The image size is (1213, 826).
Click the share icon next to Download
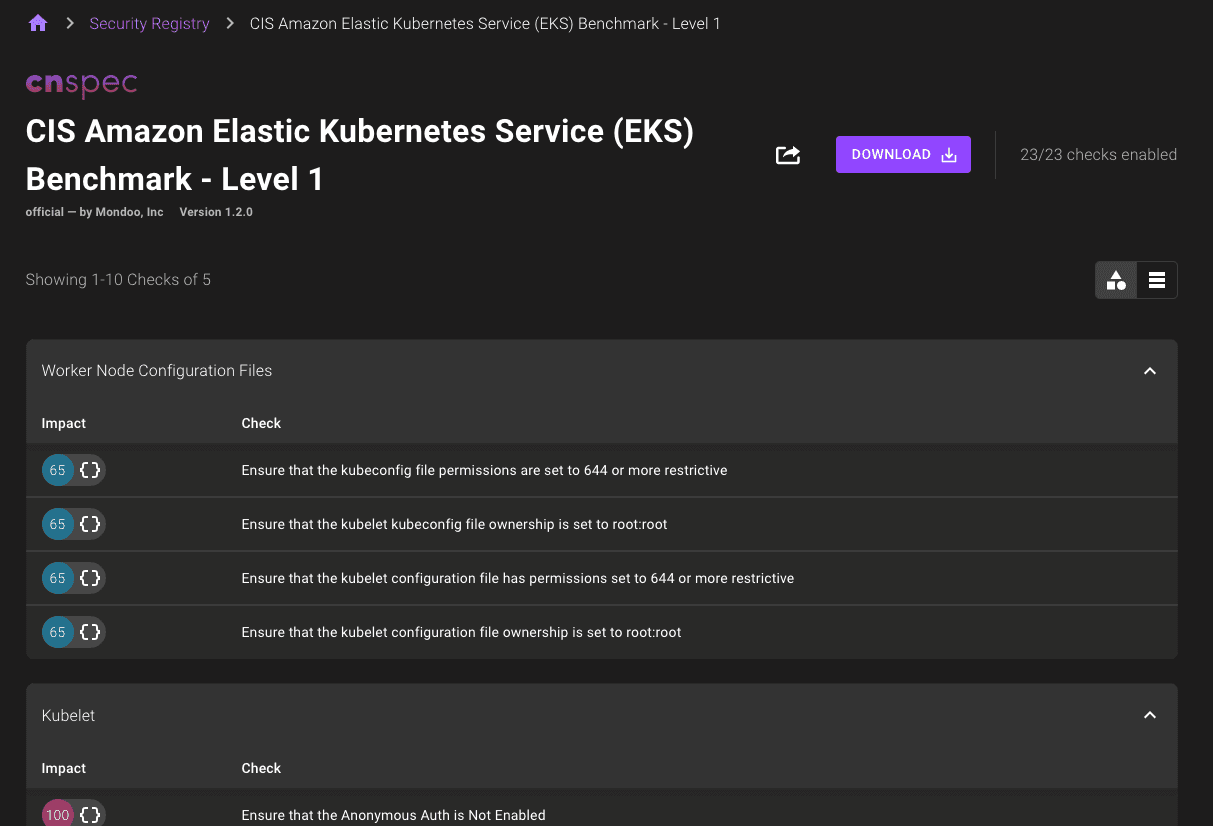[788, 155]
